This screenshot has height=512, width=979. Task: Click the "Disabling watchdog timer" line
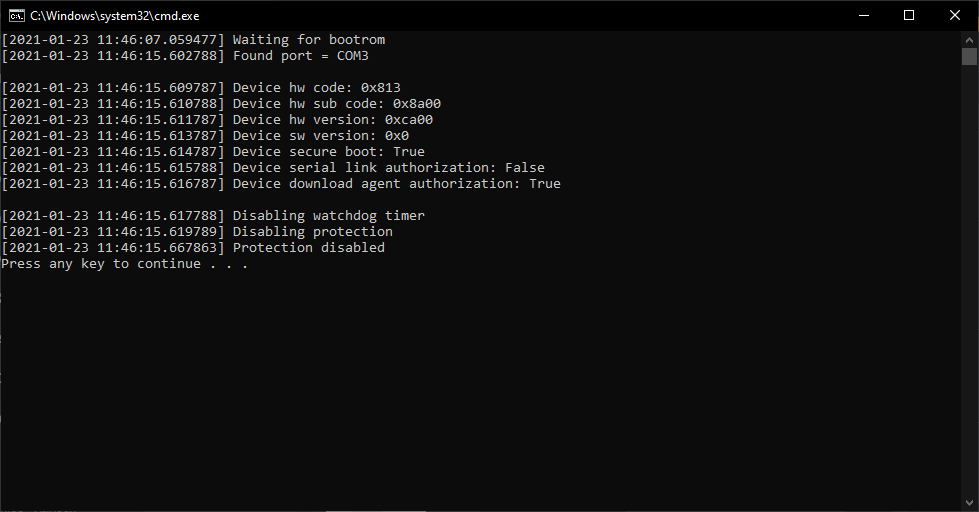pos(328,216)
